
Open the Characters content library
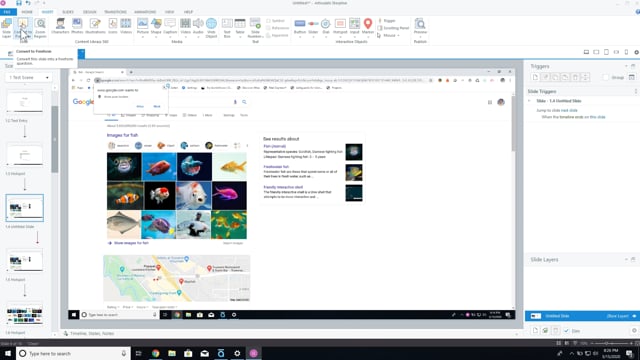pos(60,26)
